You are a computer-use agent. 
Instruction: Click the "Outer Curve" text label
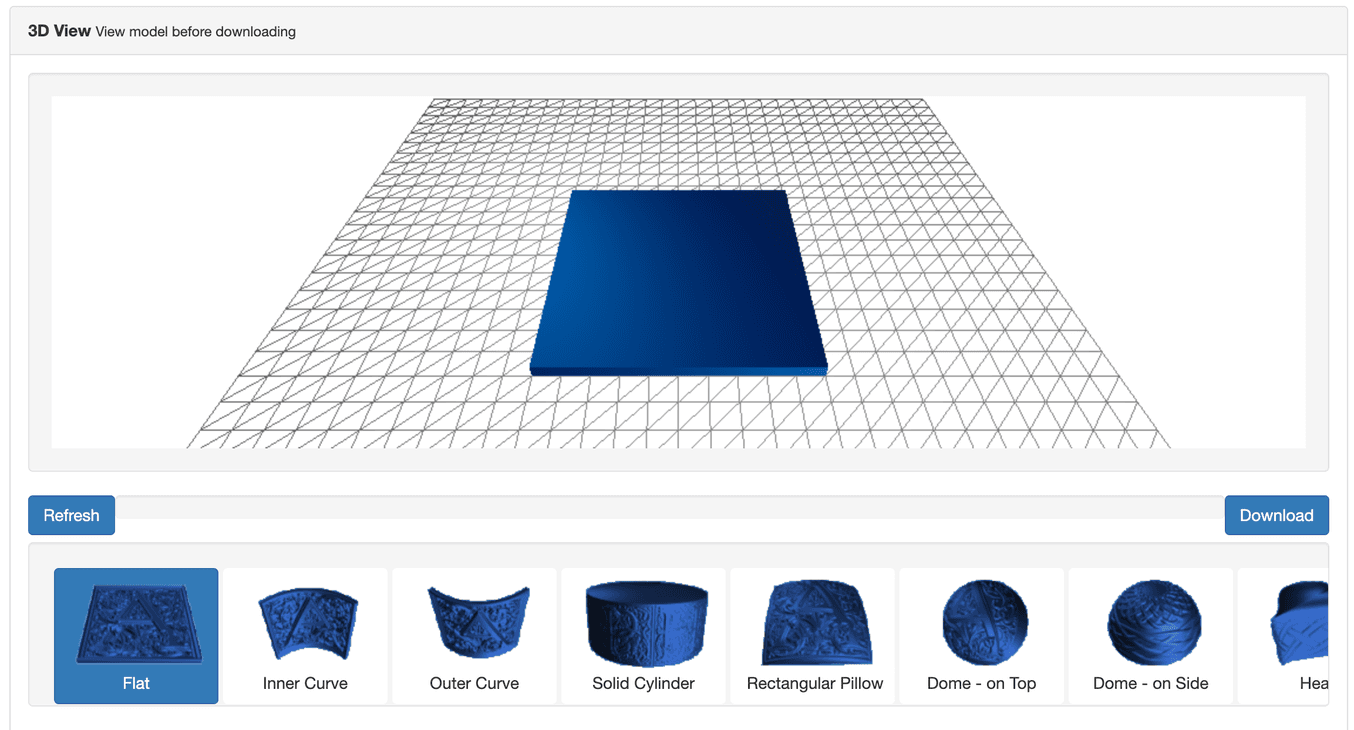[x=474, y=684]
